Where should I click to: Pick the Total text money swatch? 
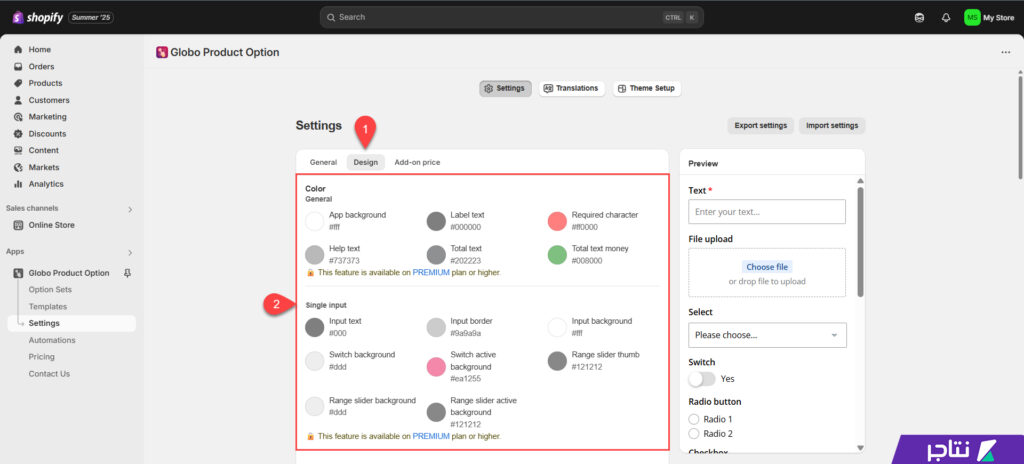[x=557, y=255]
